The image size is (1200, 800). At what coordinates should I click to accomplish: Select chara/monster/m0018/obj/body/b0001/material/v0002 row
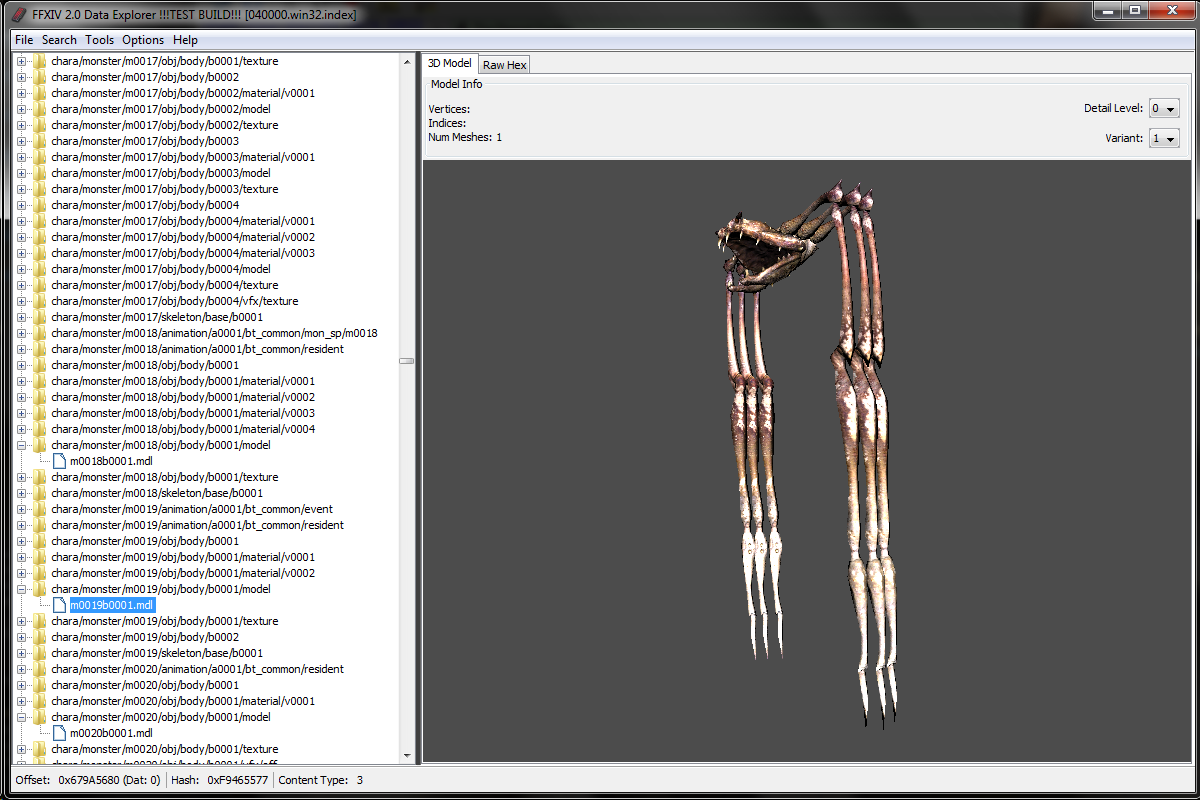pyautogui.click(x=183, y=397)
